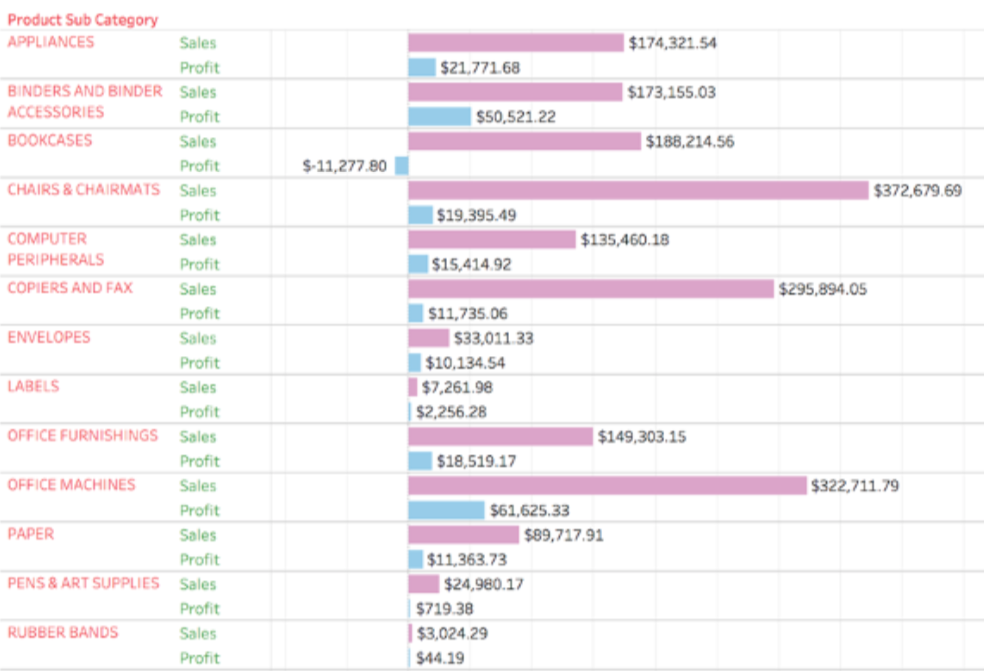Select the PENS & ART SUPPLIES label
984x671 pixels.
(x=83, y=583)
